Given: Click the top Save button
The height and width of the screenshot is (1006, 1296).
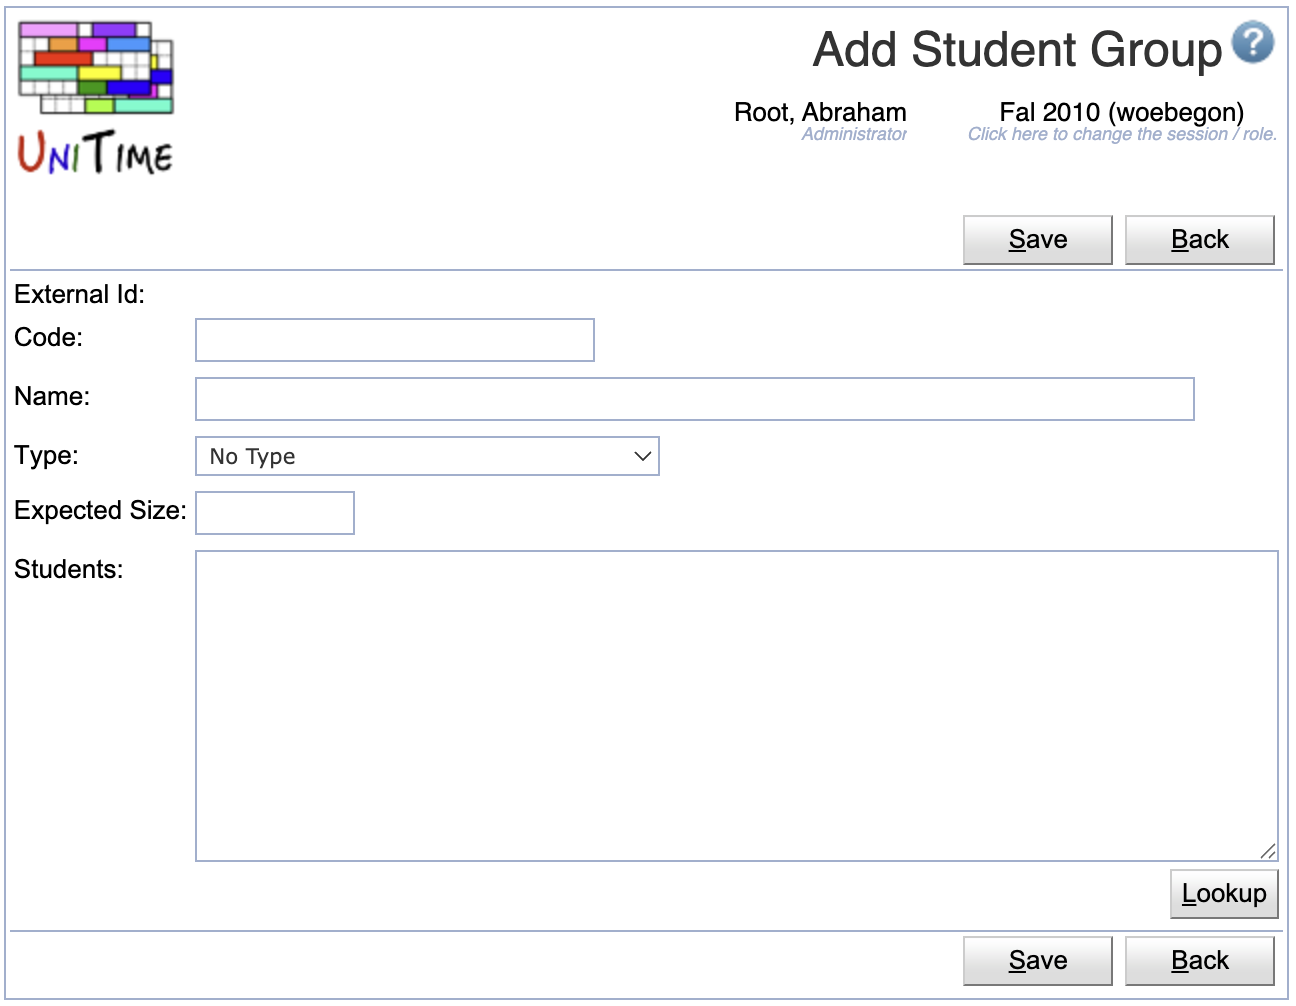Looking at the screenshot, I should point(1037,240).
